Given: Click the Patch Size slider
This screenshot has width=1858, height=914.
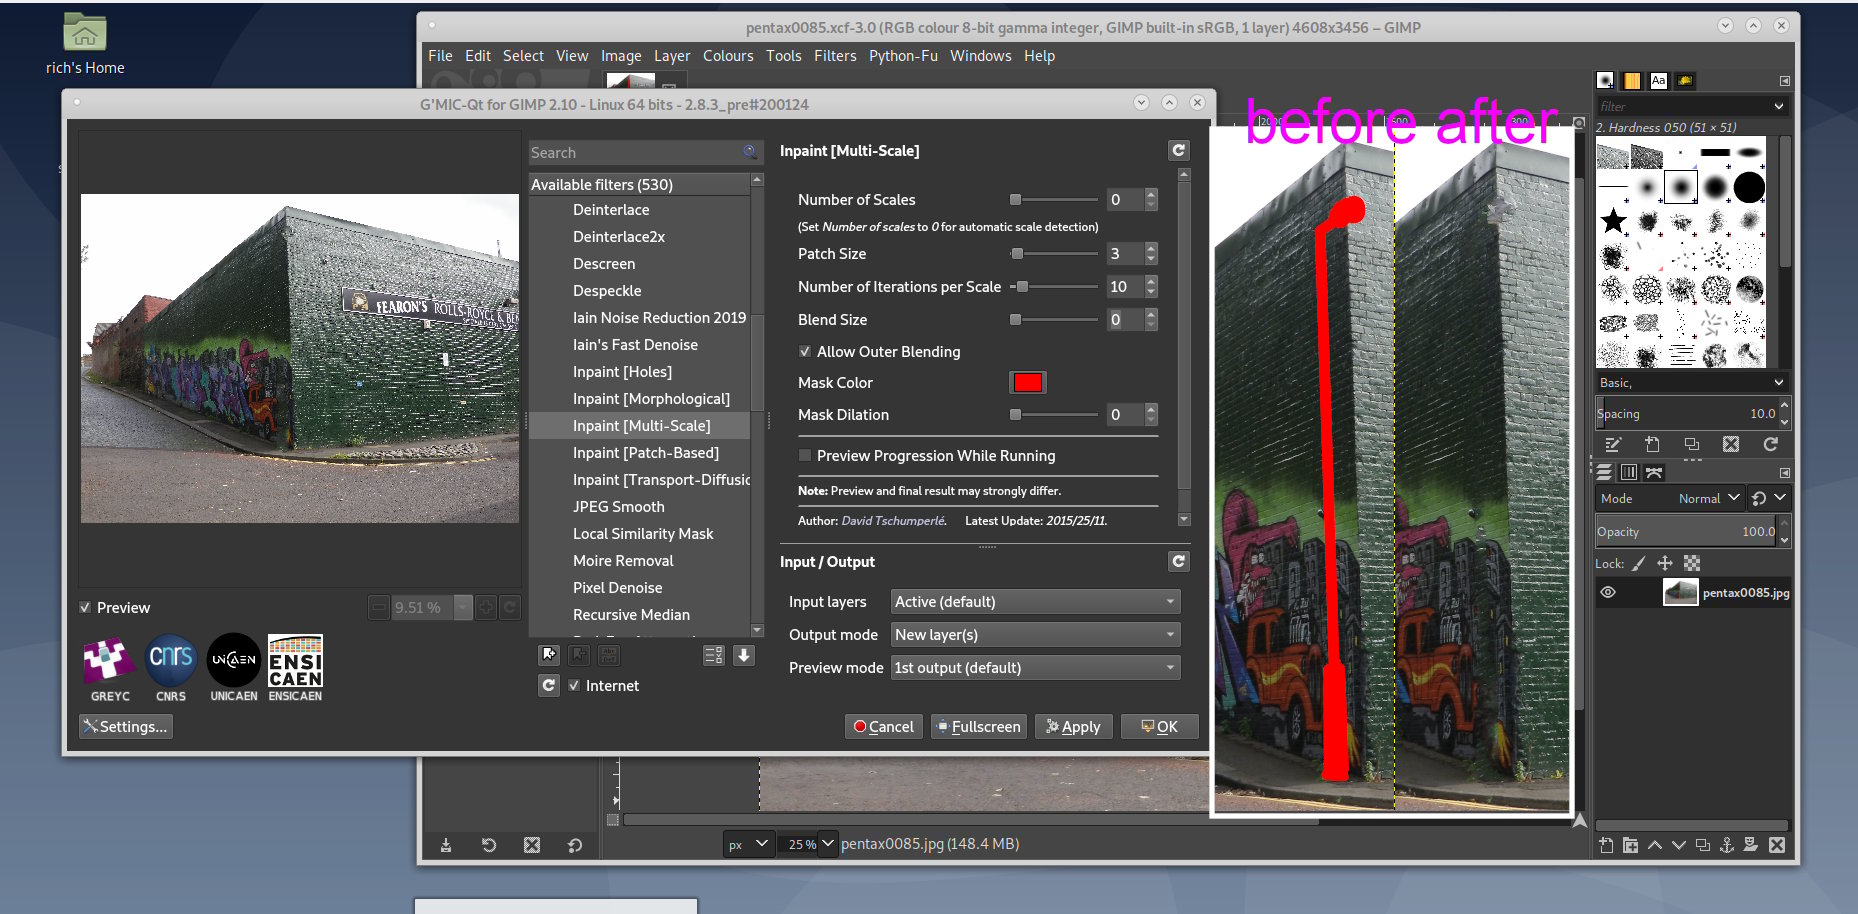Looking at the screenshot, I should (1054, 254).
